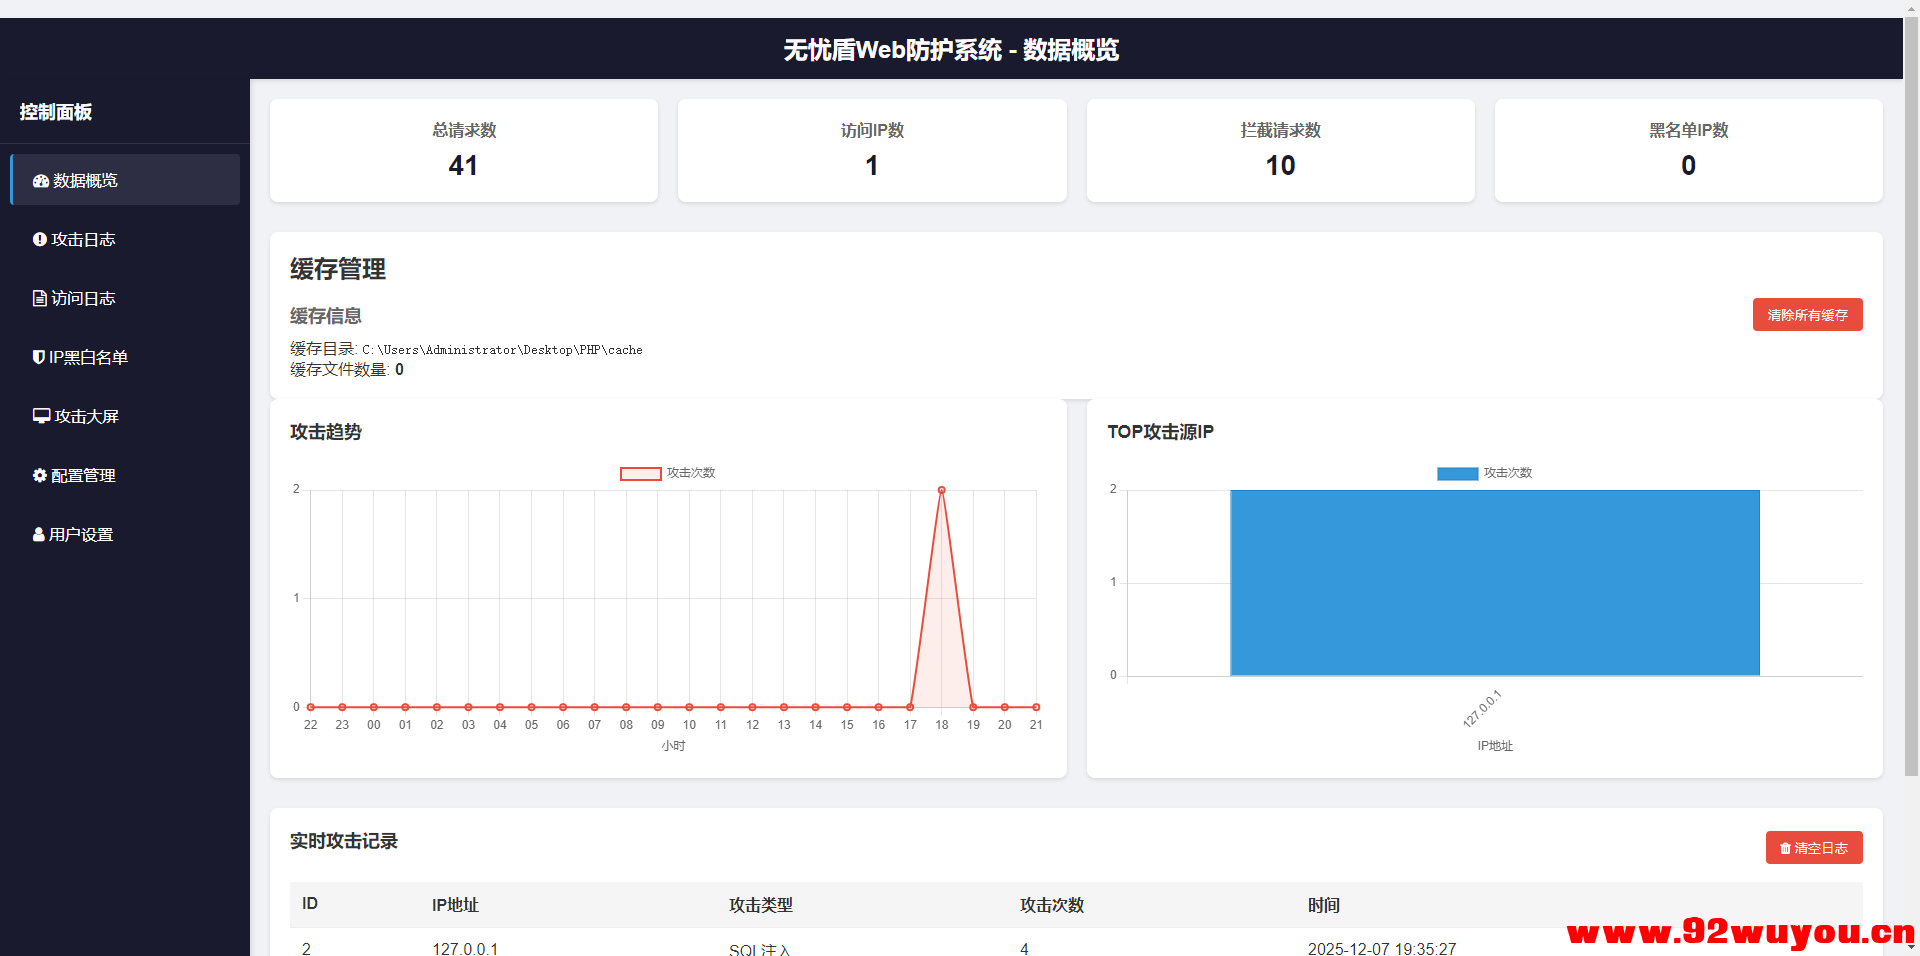The image size is (1920, 956).
Task: Click the 用户设置 user icon
Action: tap(39, 534)
